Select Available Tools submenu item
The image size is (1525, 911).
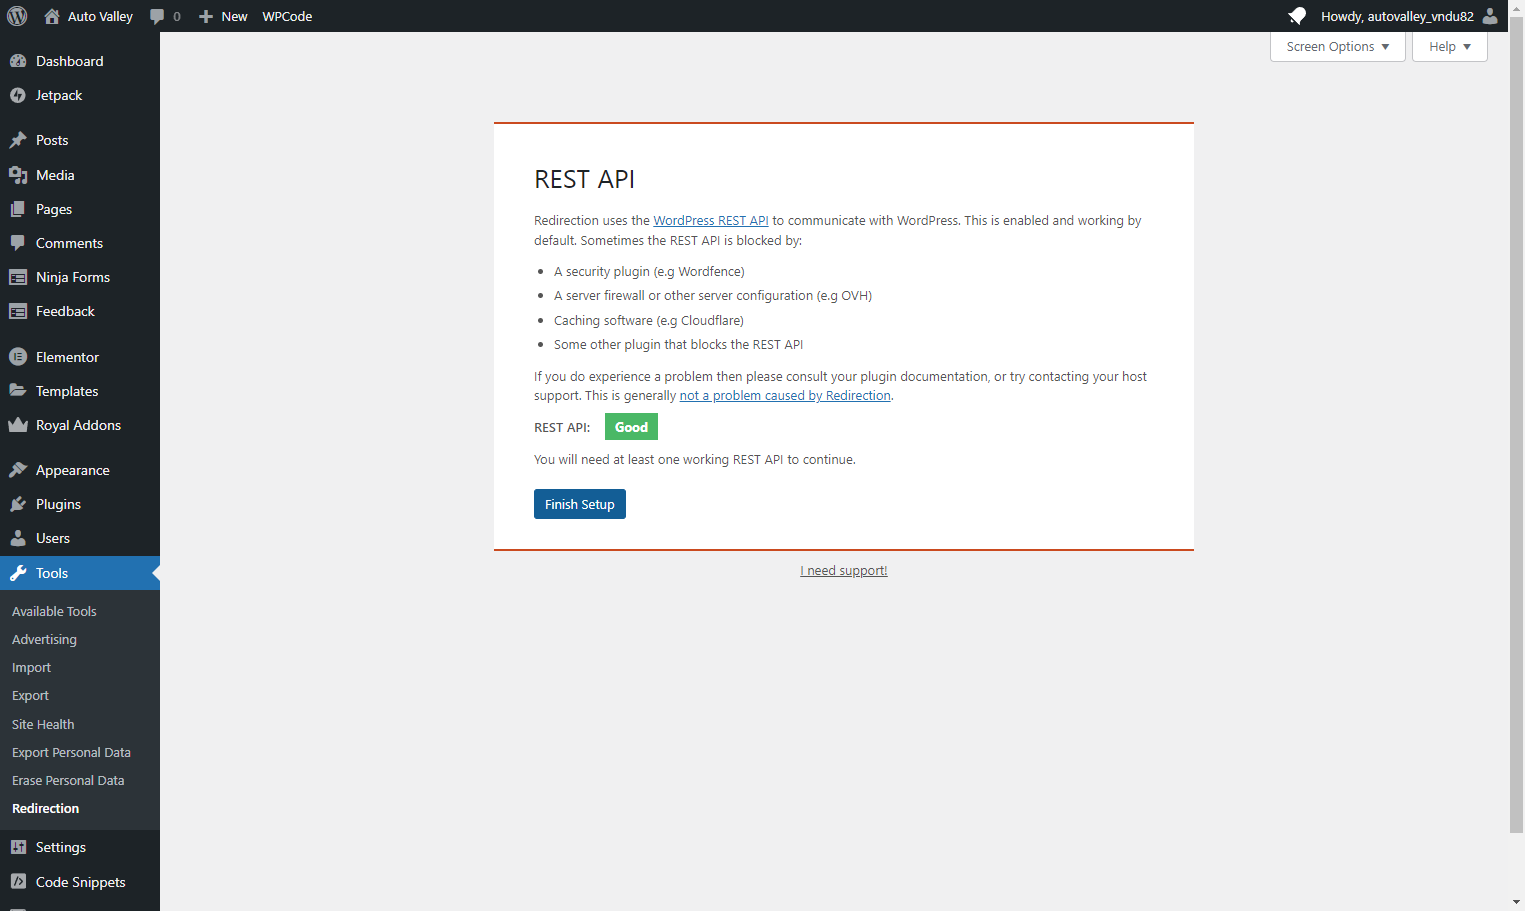point(54,611)
